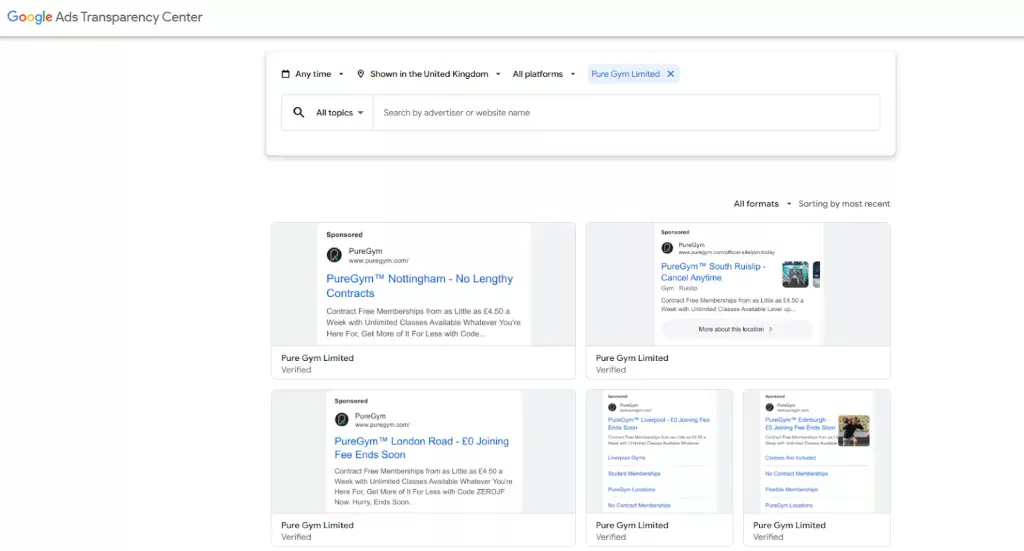Click the Sorting by most recent label
1024x551 pixels.
click(844, 204)
